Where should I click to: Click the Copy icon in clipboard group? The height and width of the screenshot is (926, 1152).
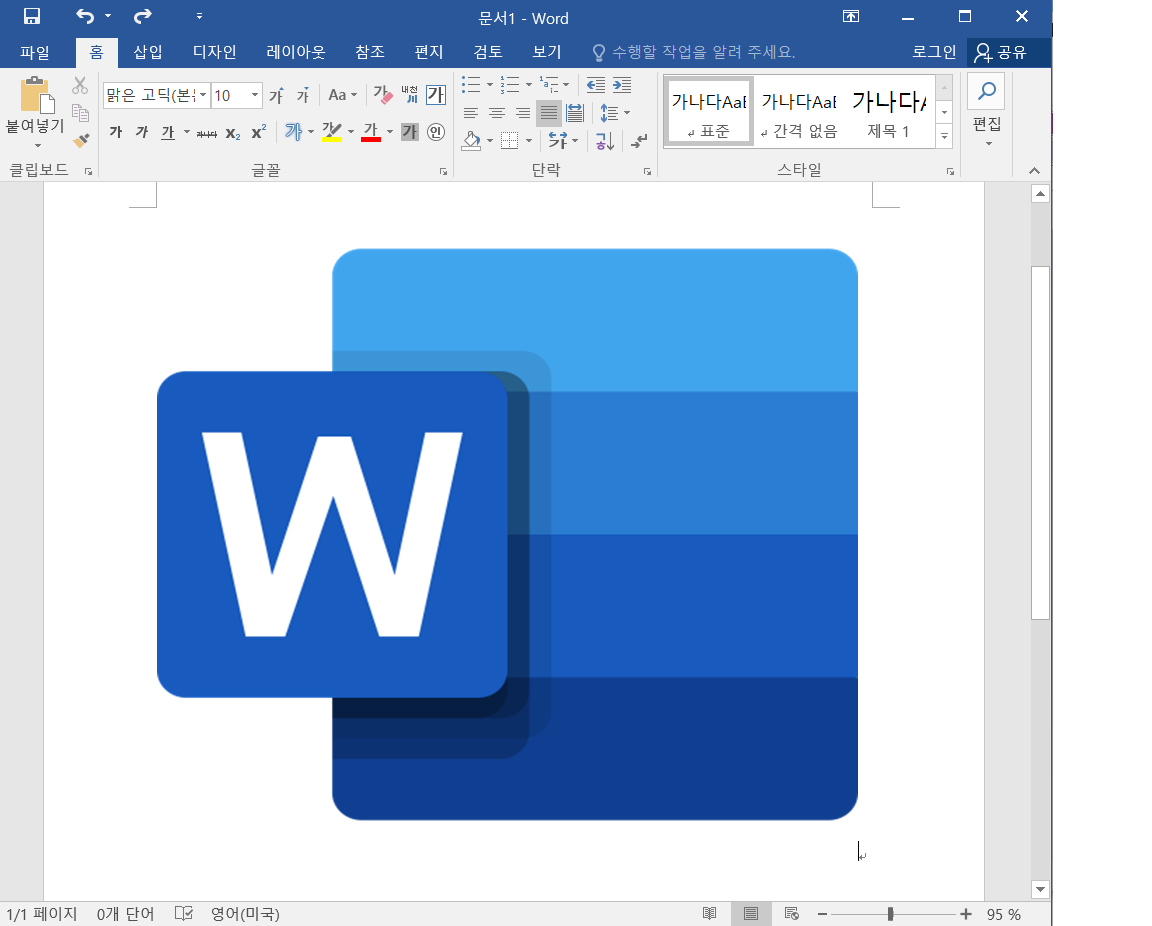click(80, 112)
